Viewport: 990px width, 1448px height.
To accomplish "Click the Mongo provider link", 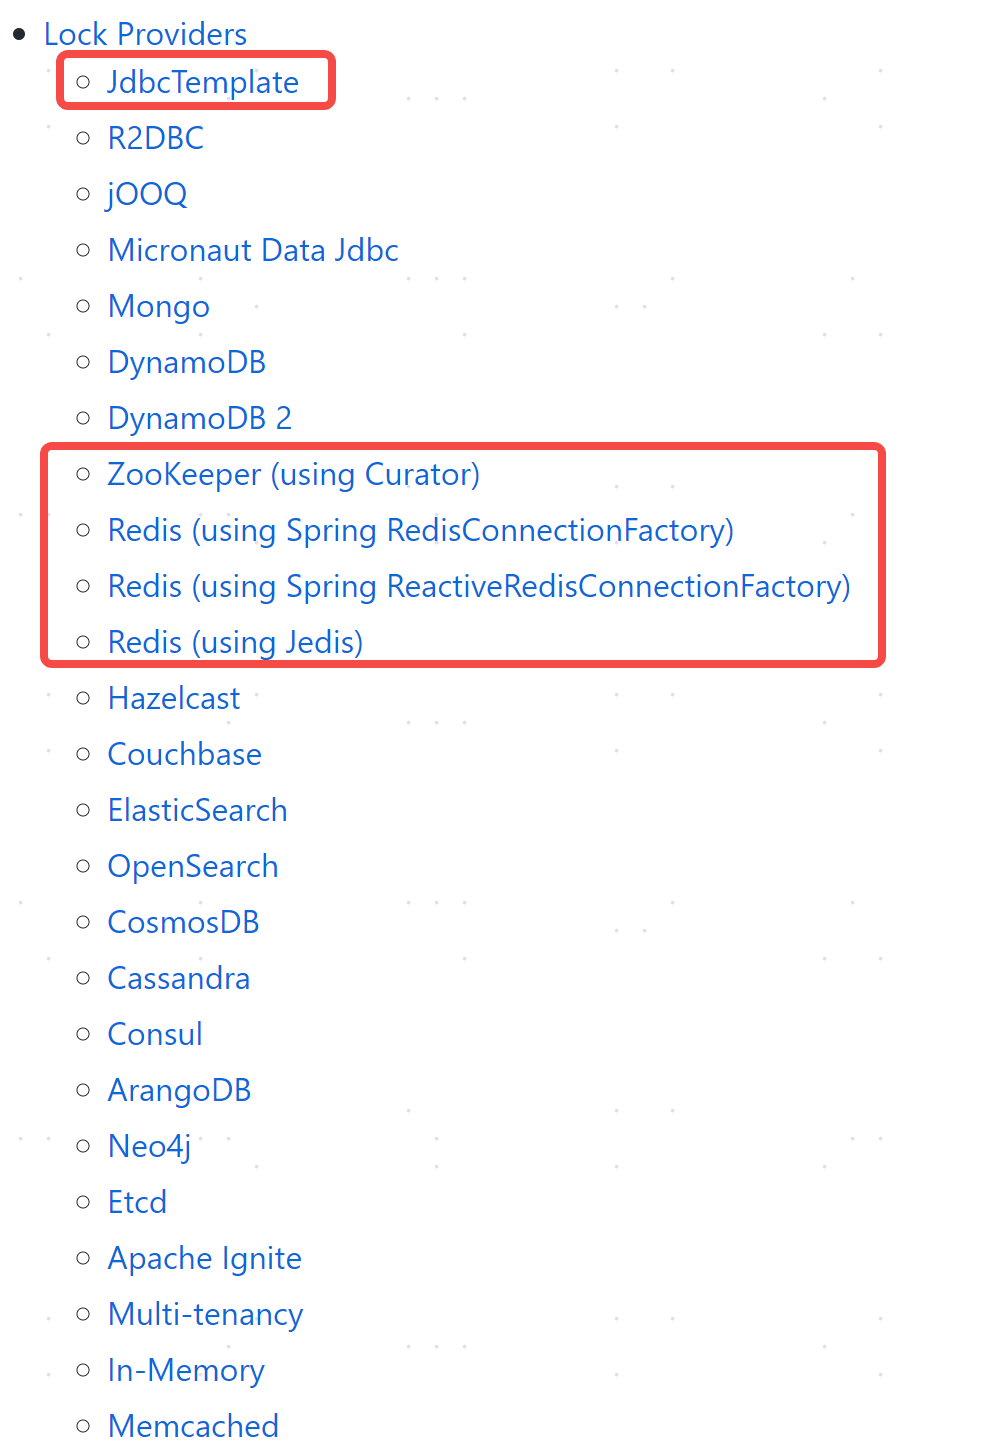I will tap(158, 306).
